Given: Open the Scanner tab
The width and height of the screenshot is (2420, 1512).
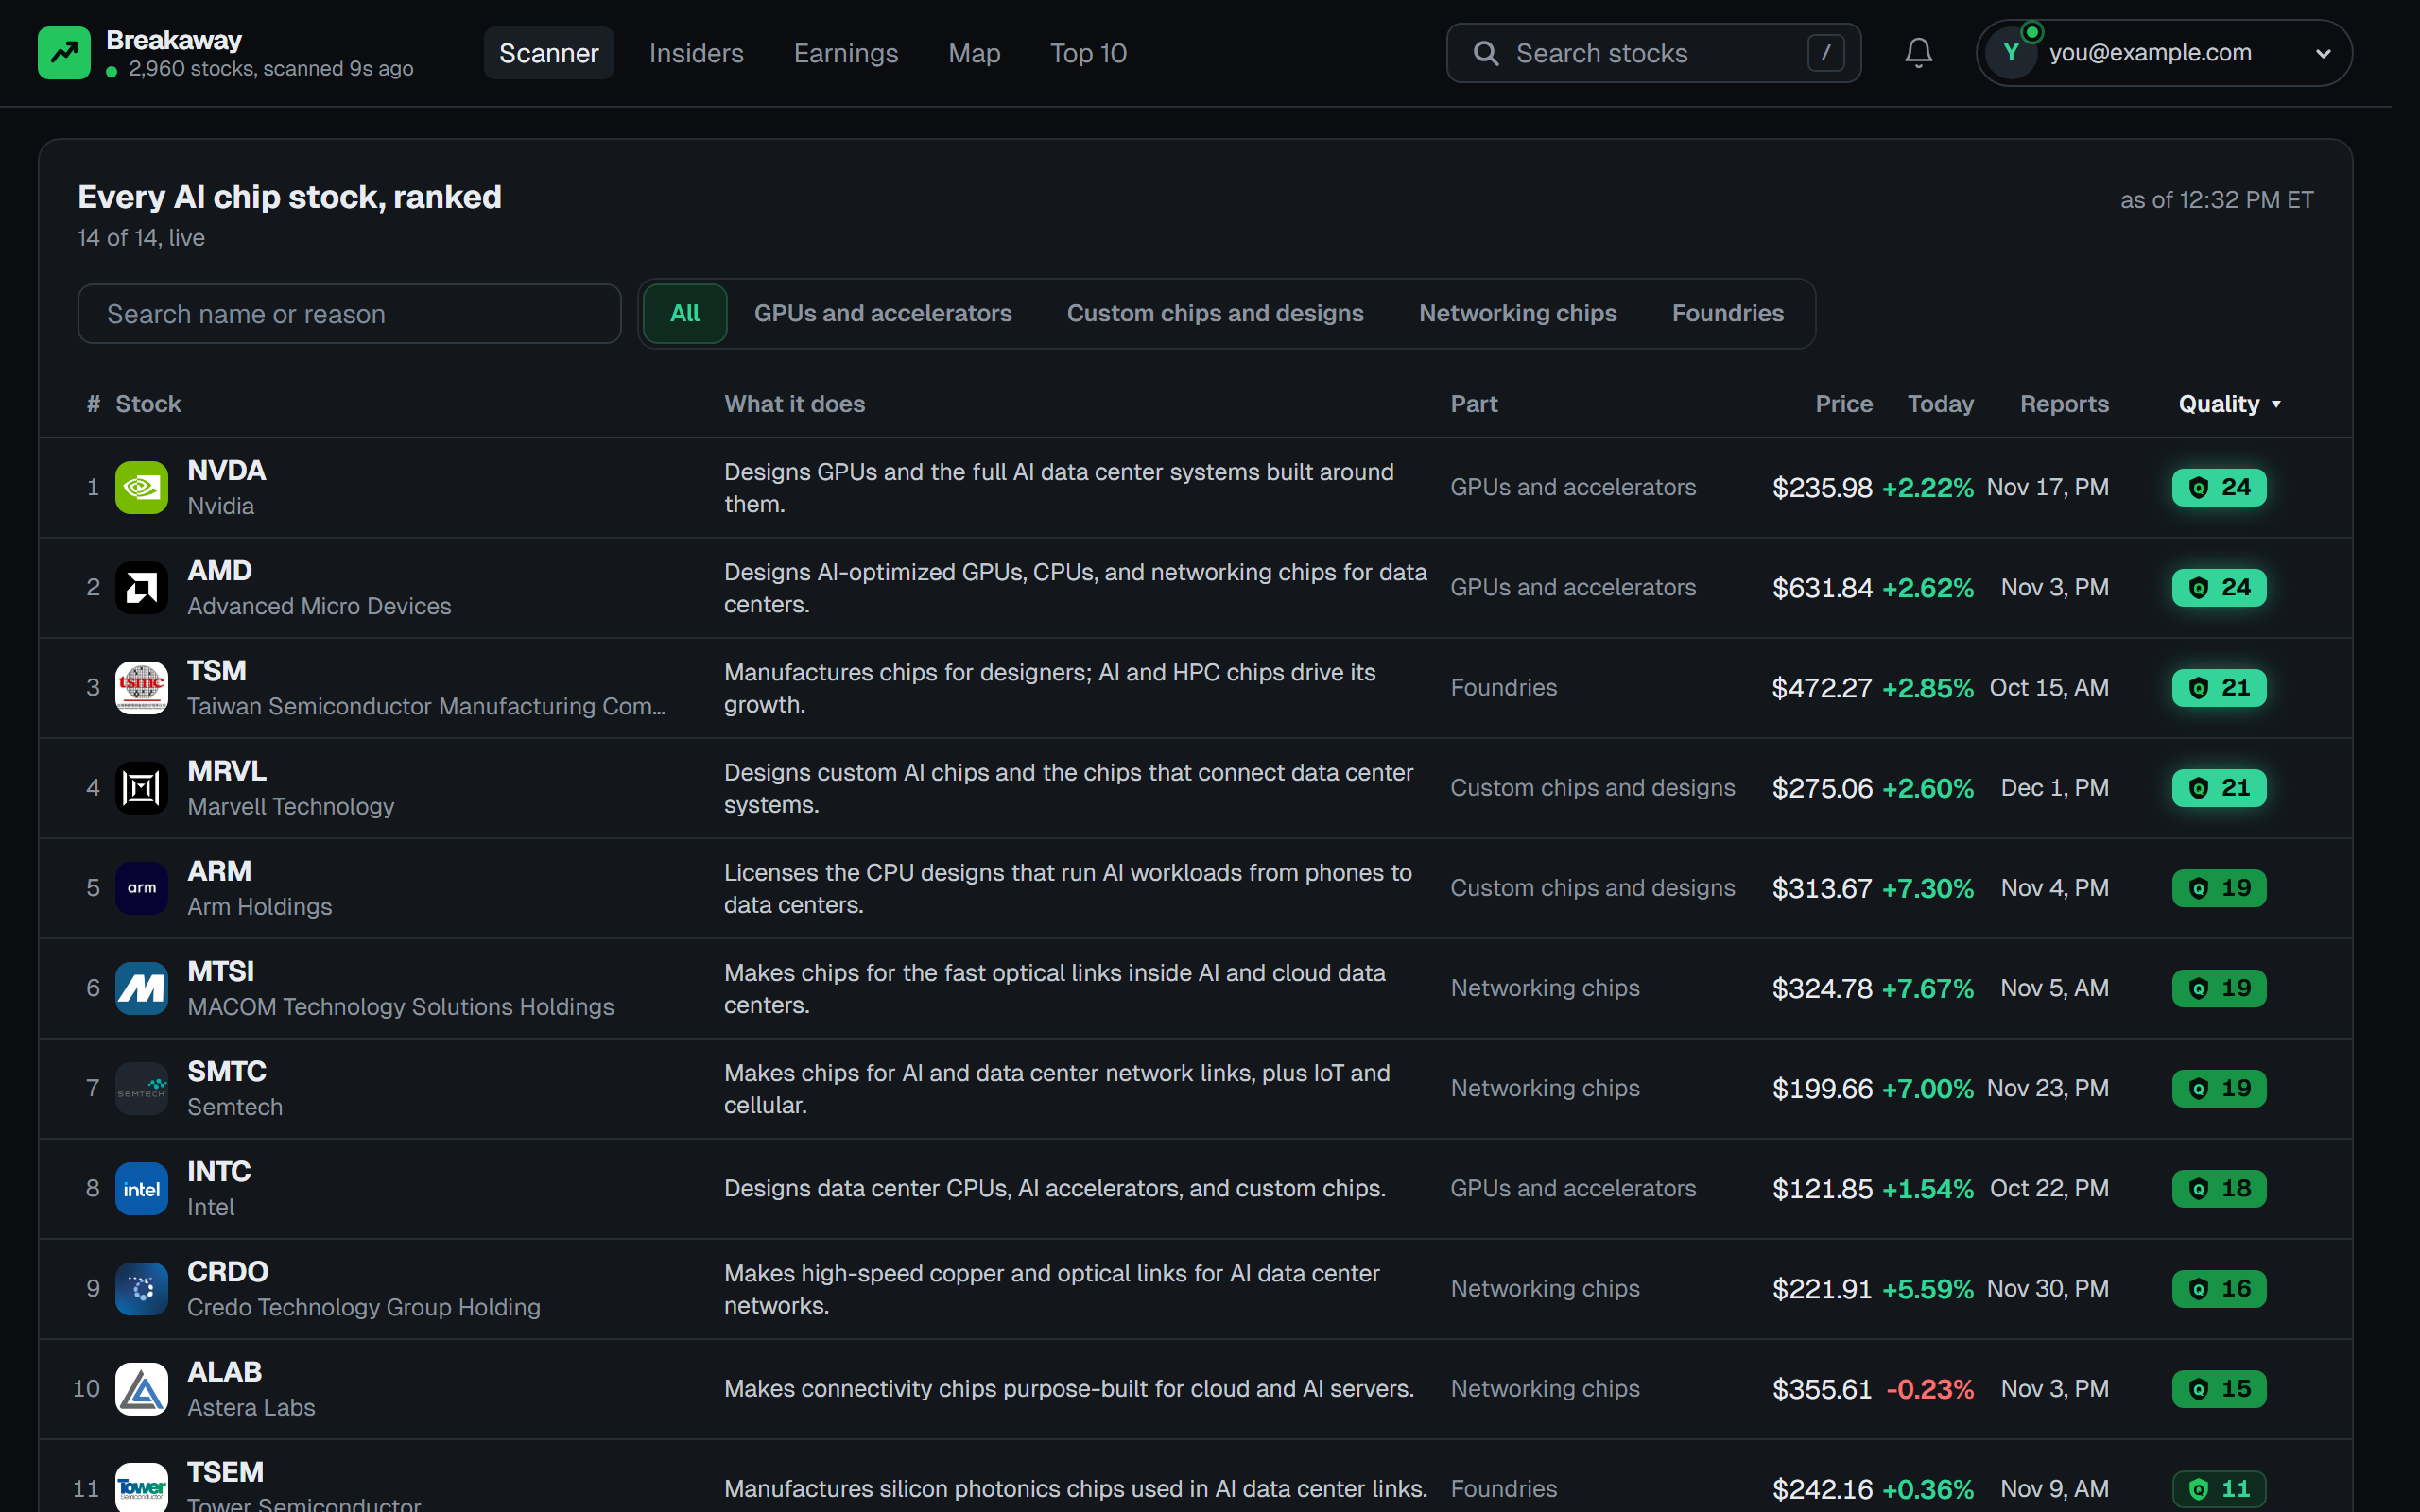Looking at the screenshot, I should tap(549, 53).
